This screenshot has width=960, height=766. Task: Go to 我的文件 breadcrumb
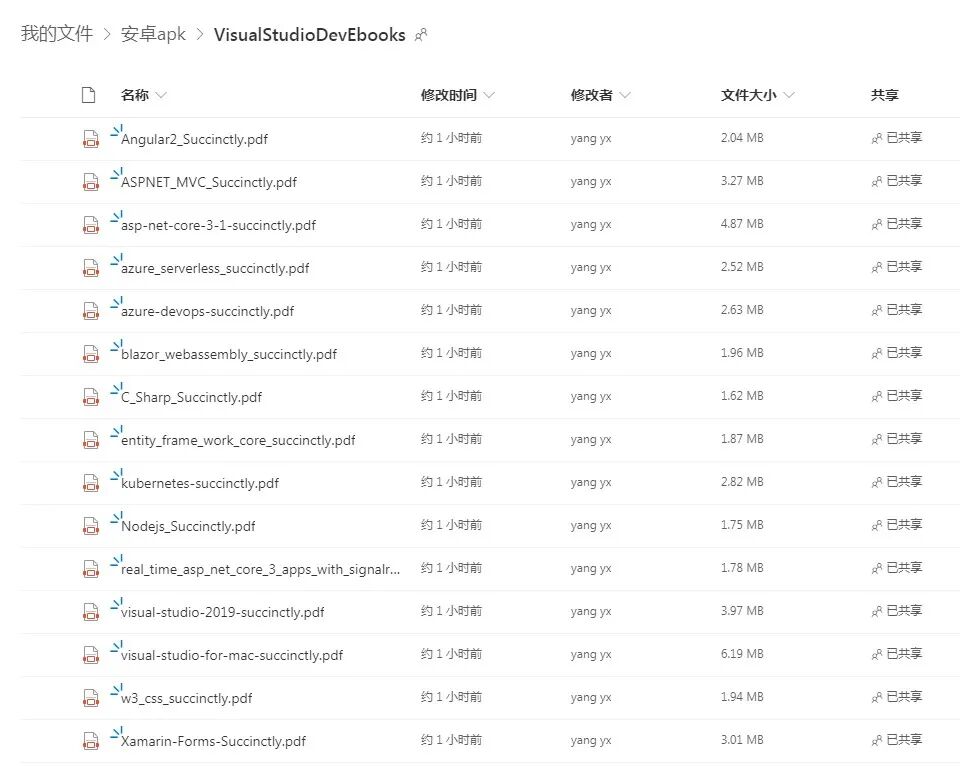[57, 34]
